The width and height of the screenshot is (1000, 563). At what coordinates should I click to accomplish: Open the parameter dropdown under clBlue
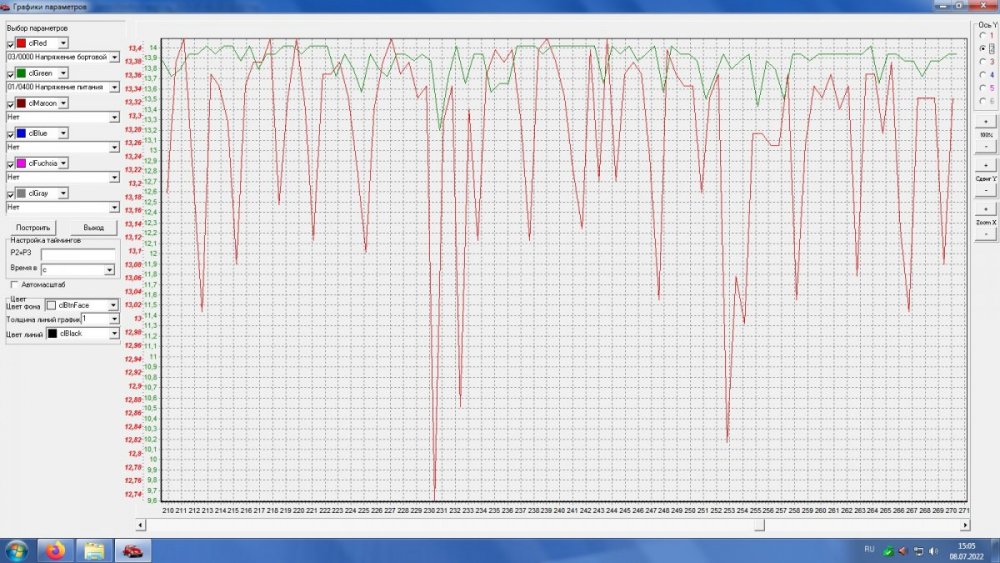click(x=114, y=147)
